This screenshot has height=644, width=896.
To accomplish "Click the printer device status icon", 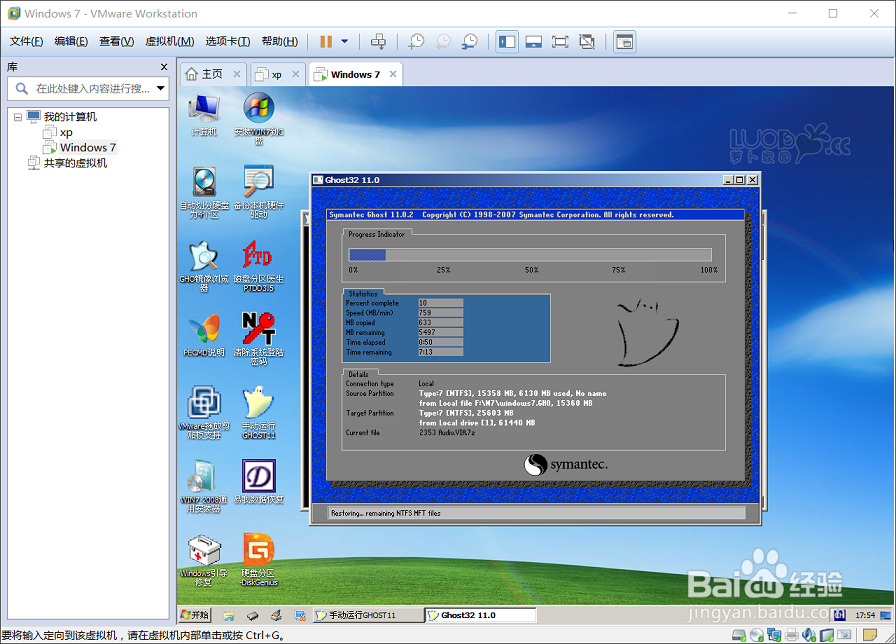I will [792, 635].
